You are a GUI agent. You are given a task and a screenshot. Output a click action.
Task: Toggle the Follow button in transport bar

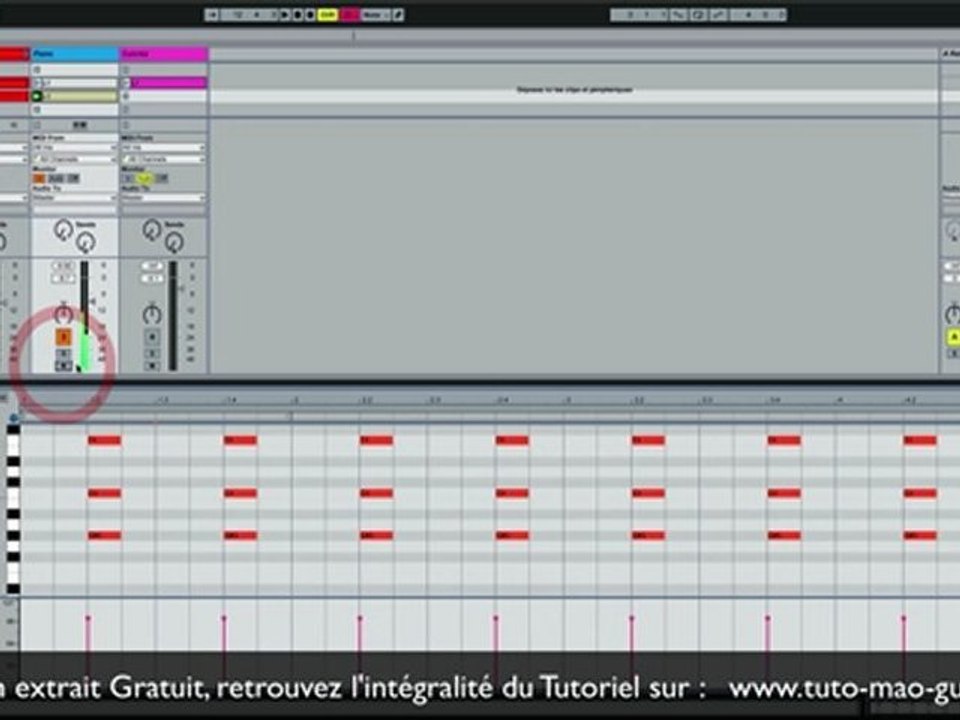pos(211,14)
